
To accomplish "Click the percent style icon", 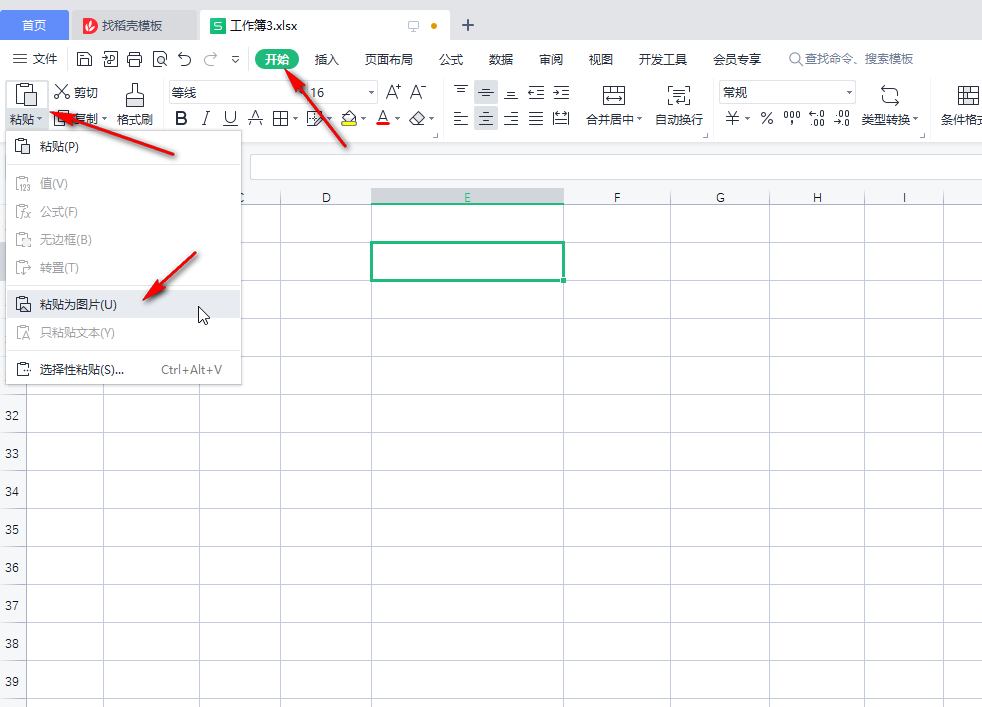I will click(x=767, y=119).
